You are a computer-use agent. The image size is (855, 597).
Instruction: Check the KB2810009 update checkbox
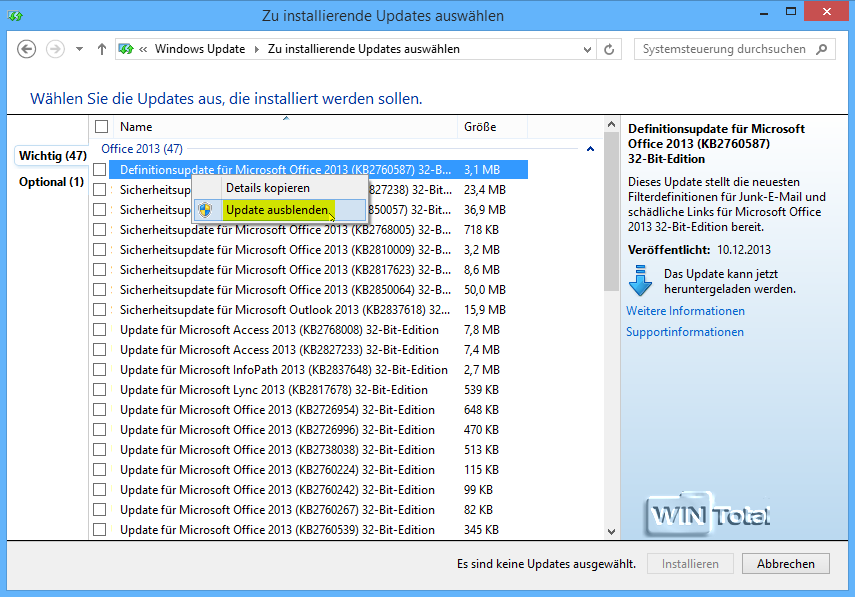pos(99,250)
